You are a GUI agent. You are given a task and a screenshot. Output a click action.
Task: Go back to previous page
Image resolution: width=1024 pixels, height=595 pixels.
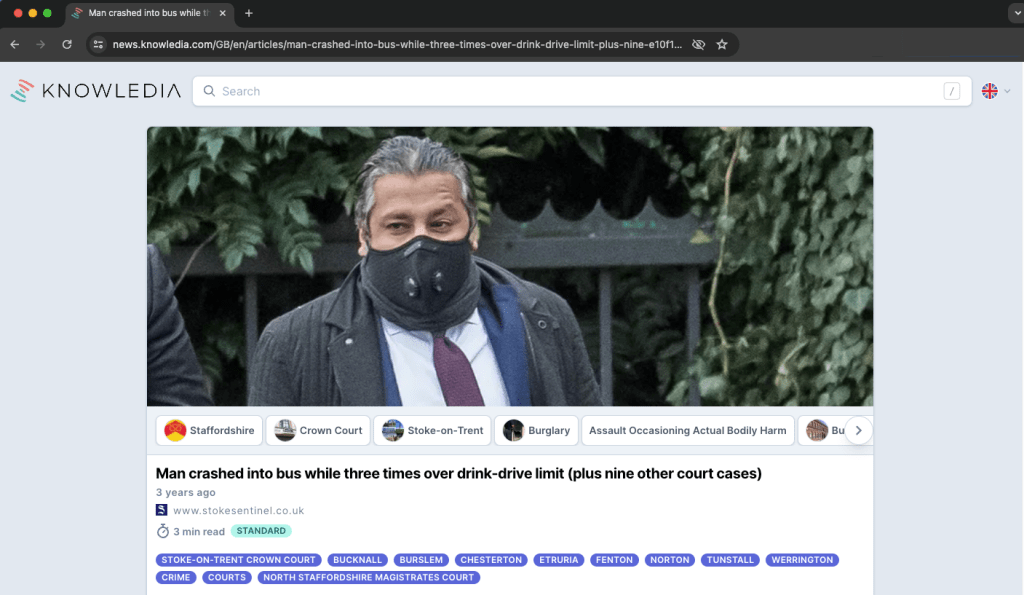15,44
